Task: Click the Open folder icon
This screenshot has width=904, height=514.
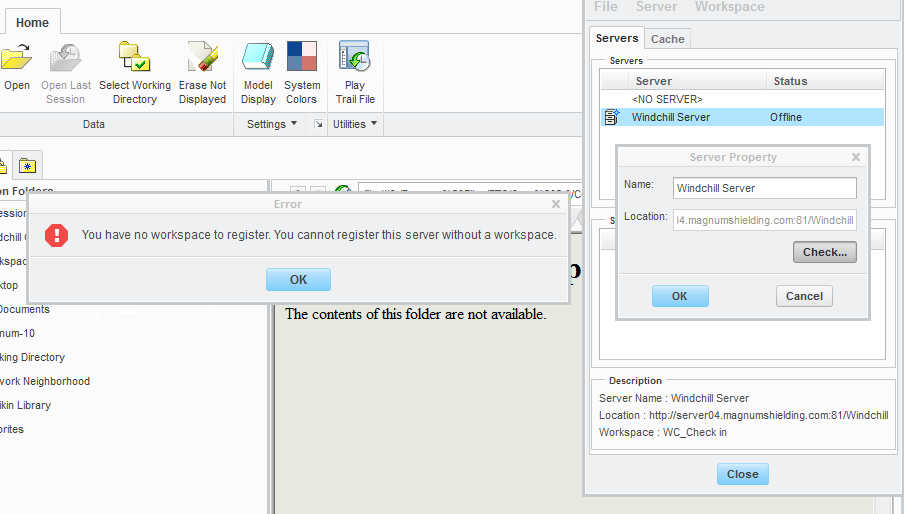Action: [x=16, y=58]
